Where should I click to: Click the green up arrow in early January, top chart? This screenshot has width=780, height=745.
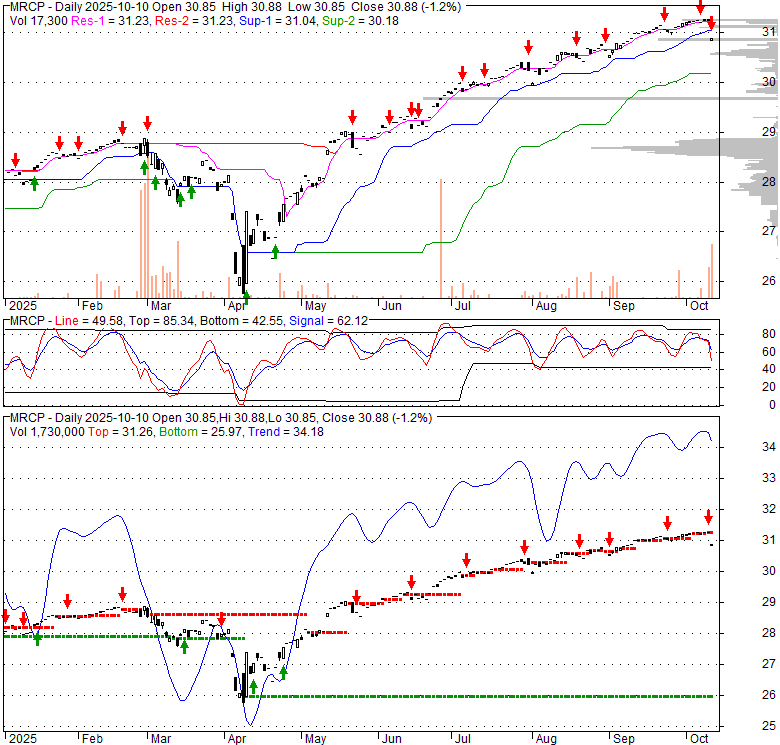click(x=35, y=183)
